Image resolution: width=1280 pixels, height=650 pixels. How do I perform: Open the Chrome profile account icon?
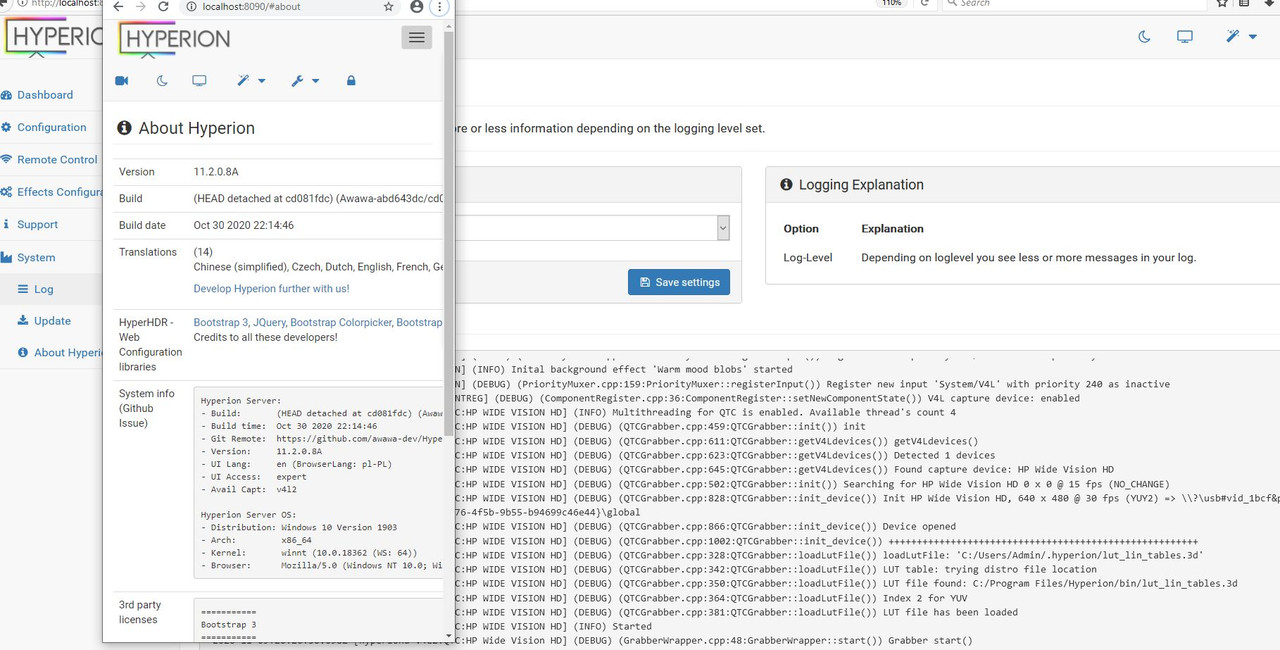click(416, 7)
